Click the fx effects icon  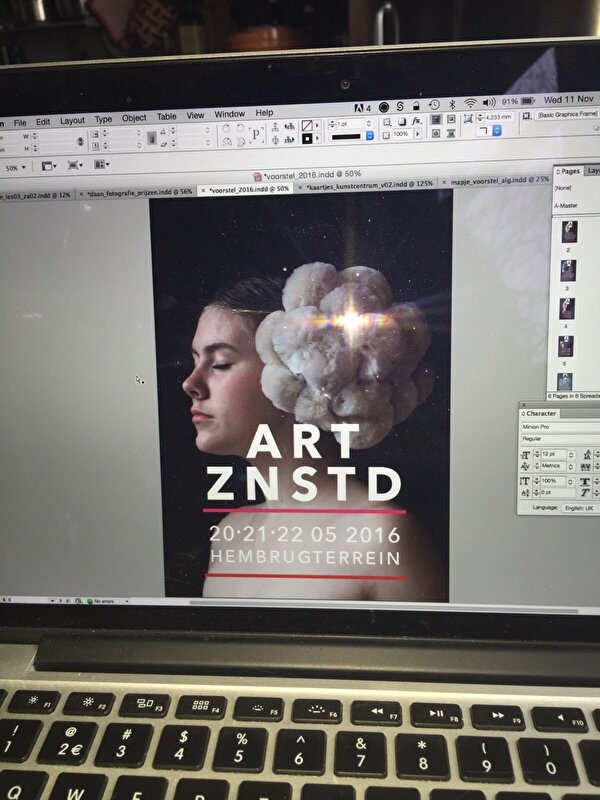pyautogui.click(x=416, y=121)
